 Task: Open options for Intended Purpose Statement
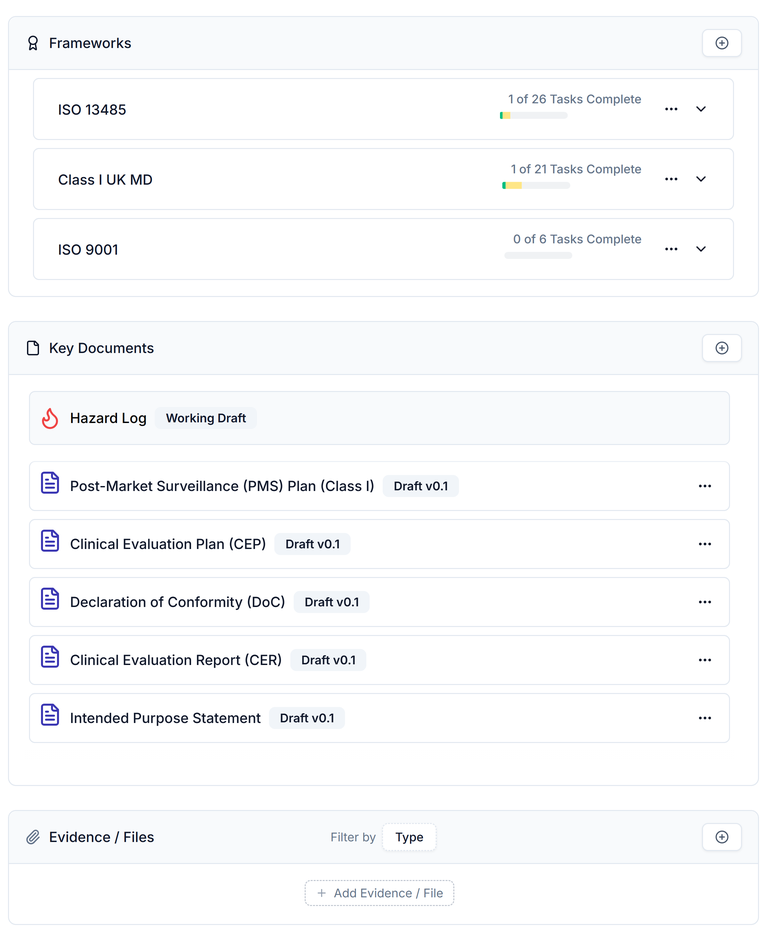point(705,718)
